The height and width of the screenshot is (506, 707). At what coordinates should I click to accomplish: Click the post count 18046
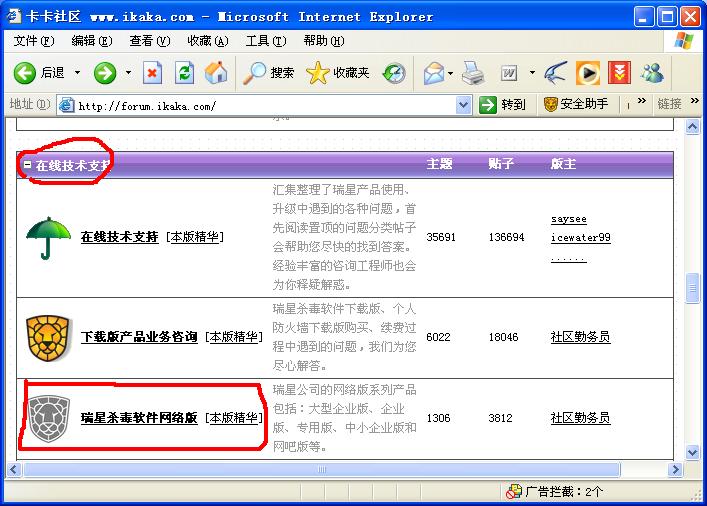pyautogui.click(x=503, y=337)
